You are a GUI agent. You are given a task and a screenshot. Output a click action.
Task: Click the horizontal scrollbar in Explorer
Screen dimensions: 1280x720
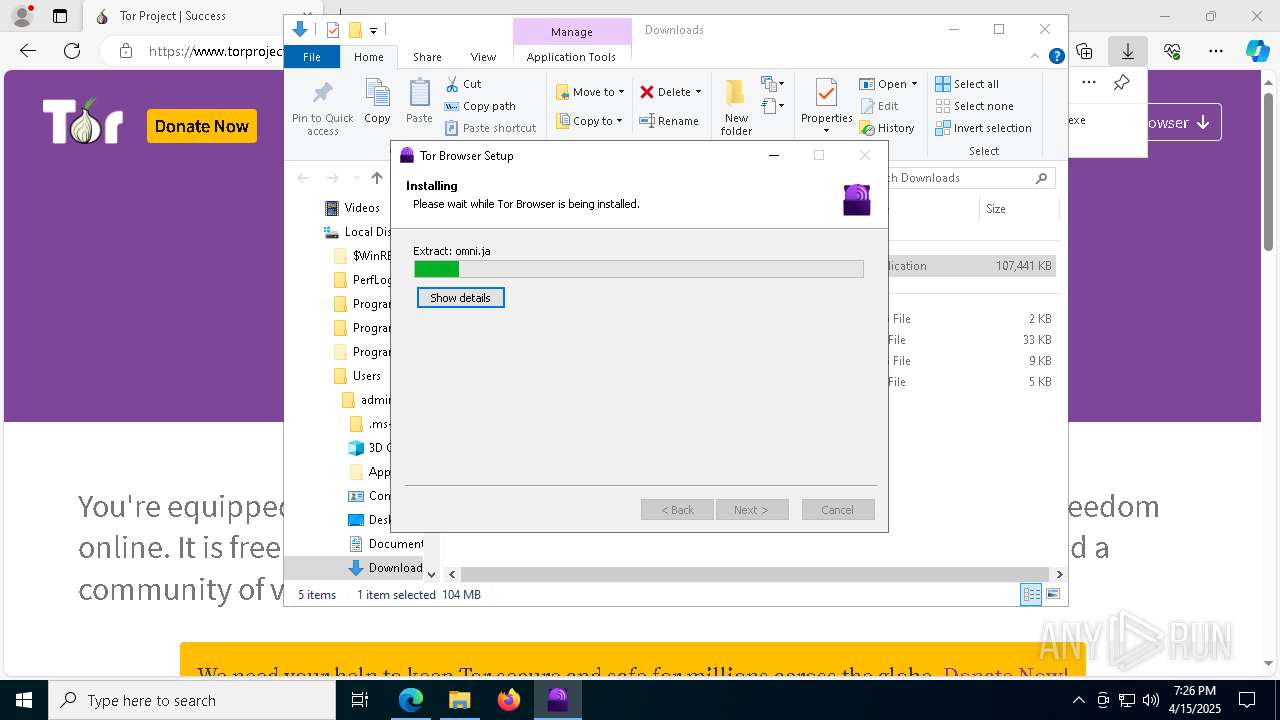(756, 574)
